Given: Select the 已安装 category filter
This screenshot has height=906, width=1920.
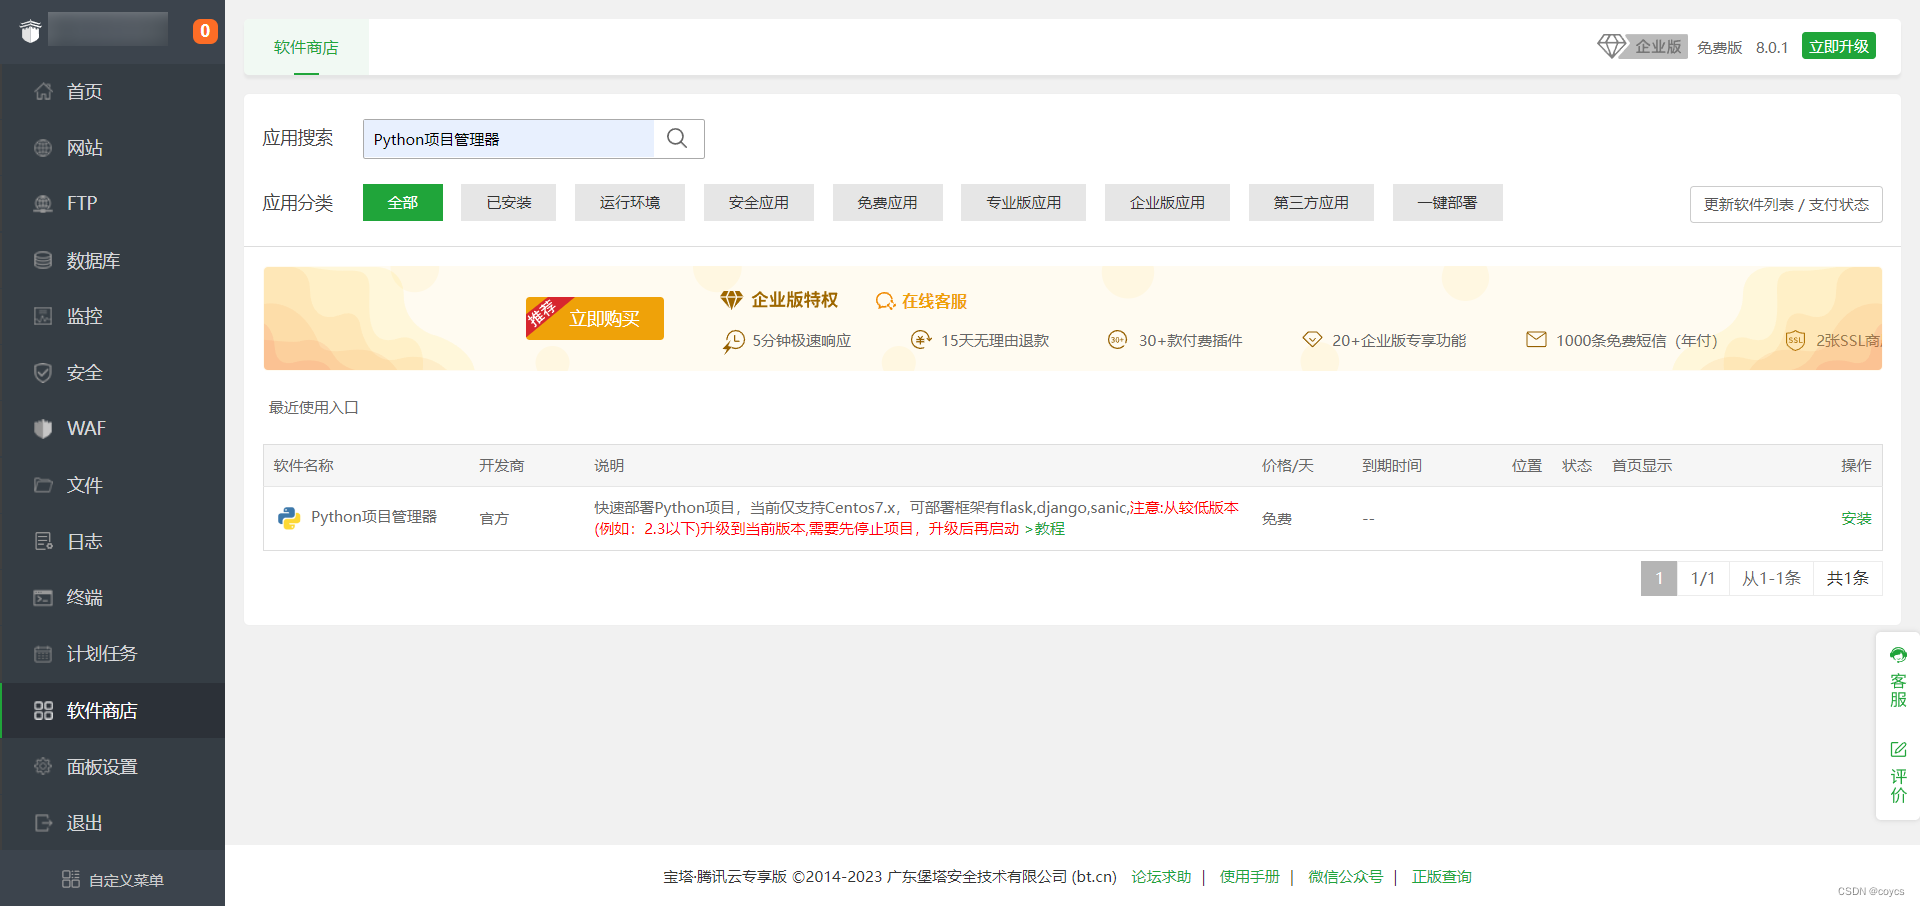Looking at the screenshot, I should [x=508, y=202].
